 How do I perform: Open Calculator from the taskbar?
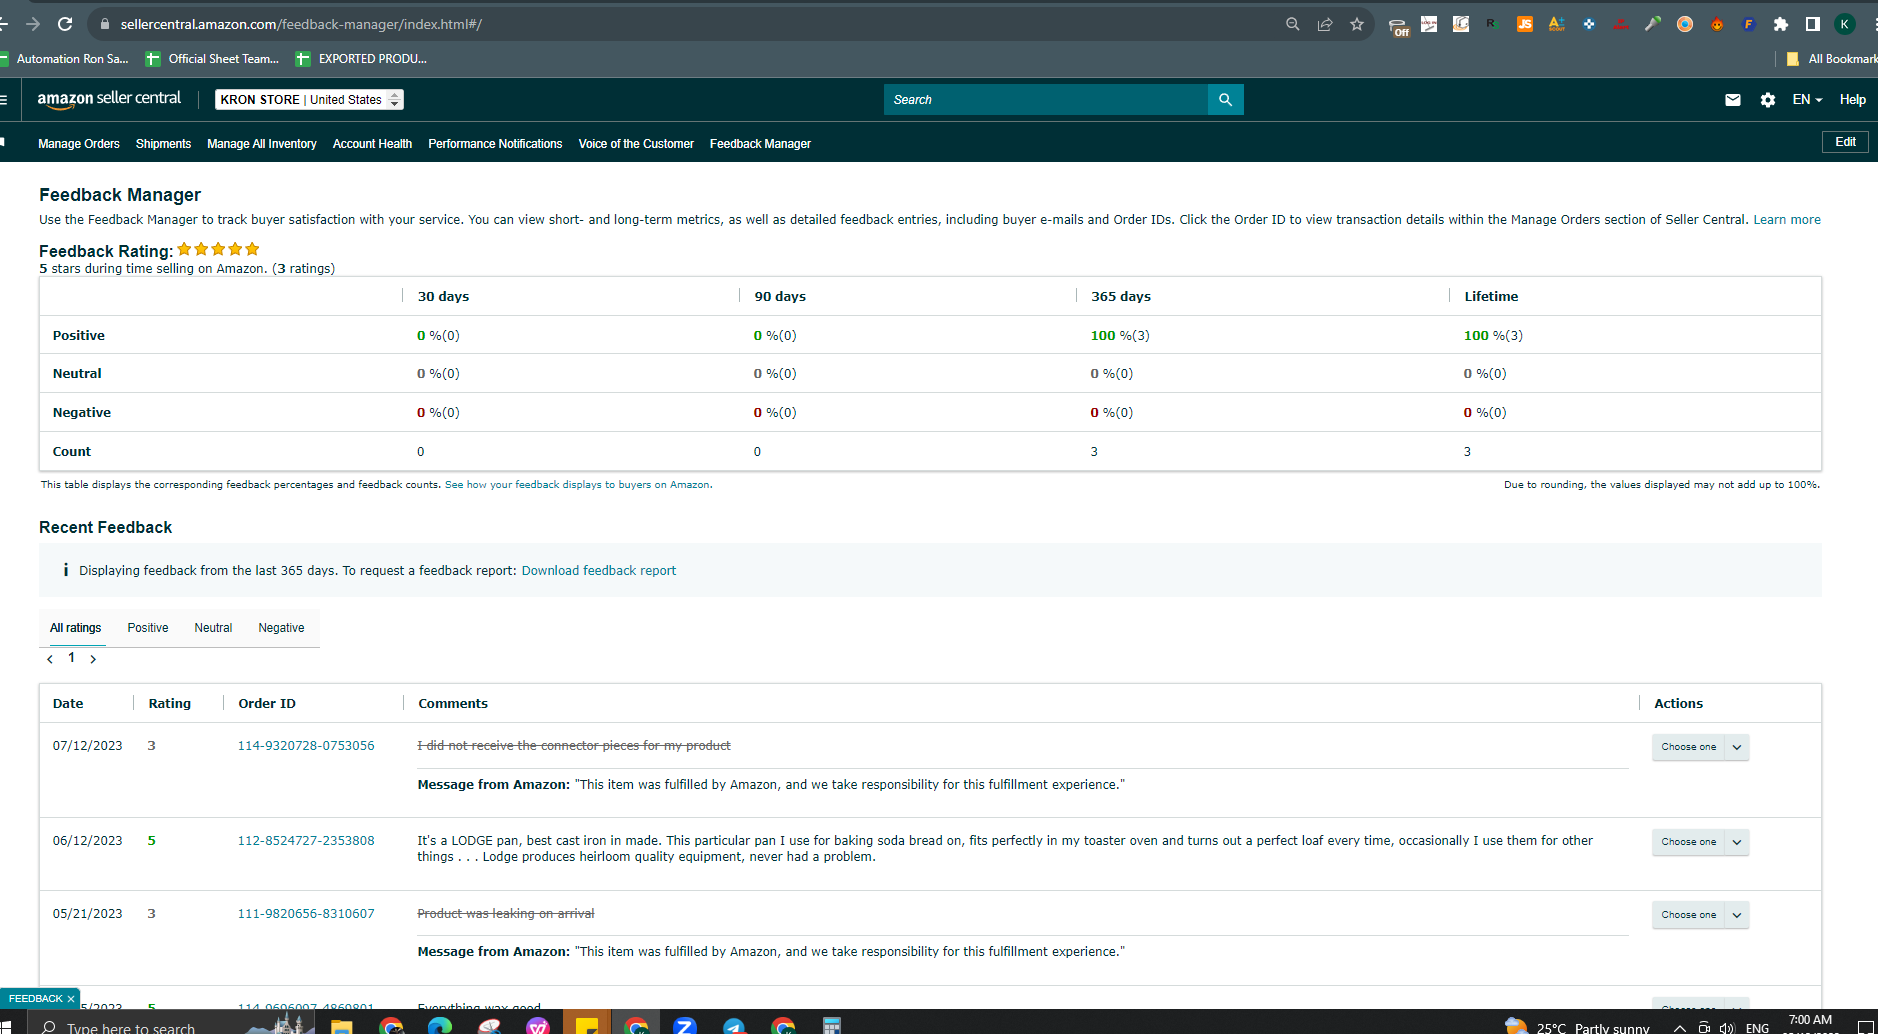coord(832,1025)
